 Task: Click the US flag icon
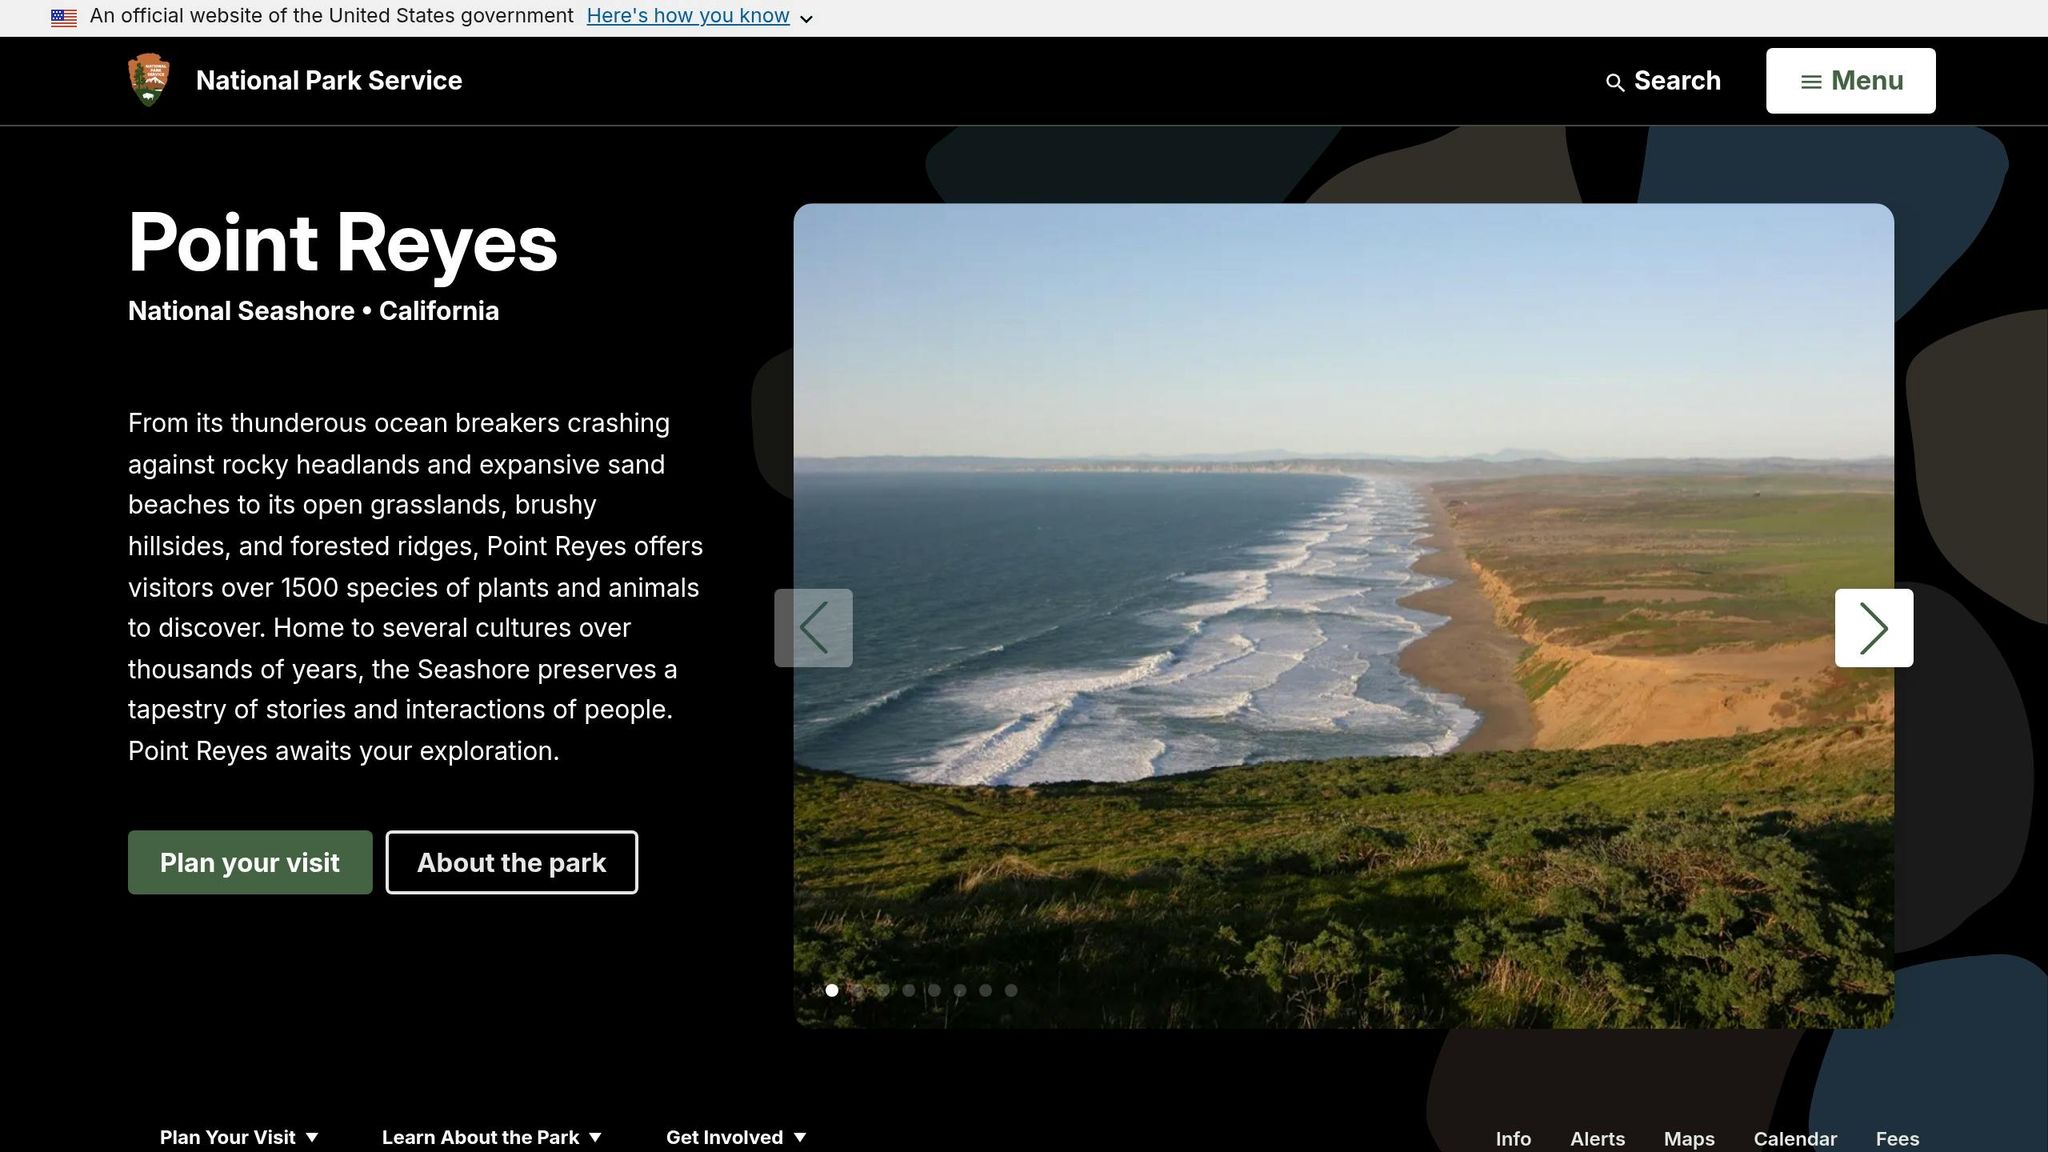pyautogui.click(x=64, y=17)
